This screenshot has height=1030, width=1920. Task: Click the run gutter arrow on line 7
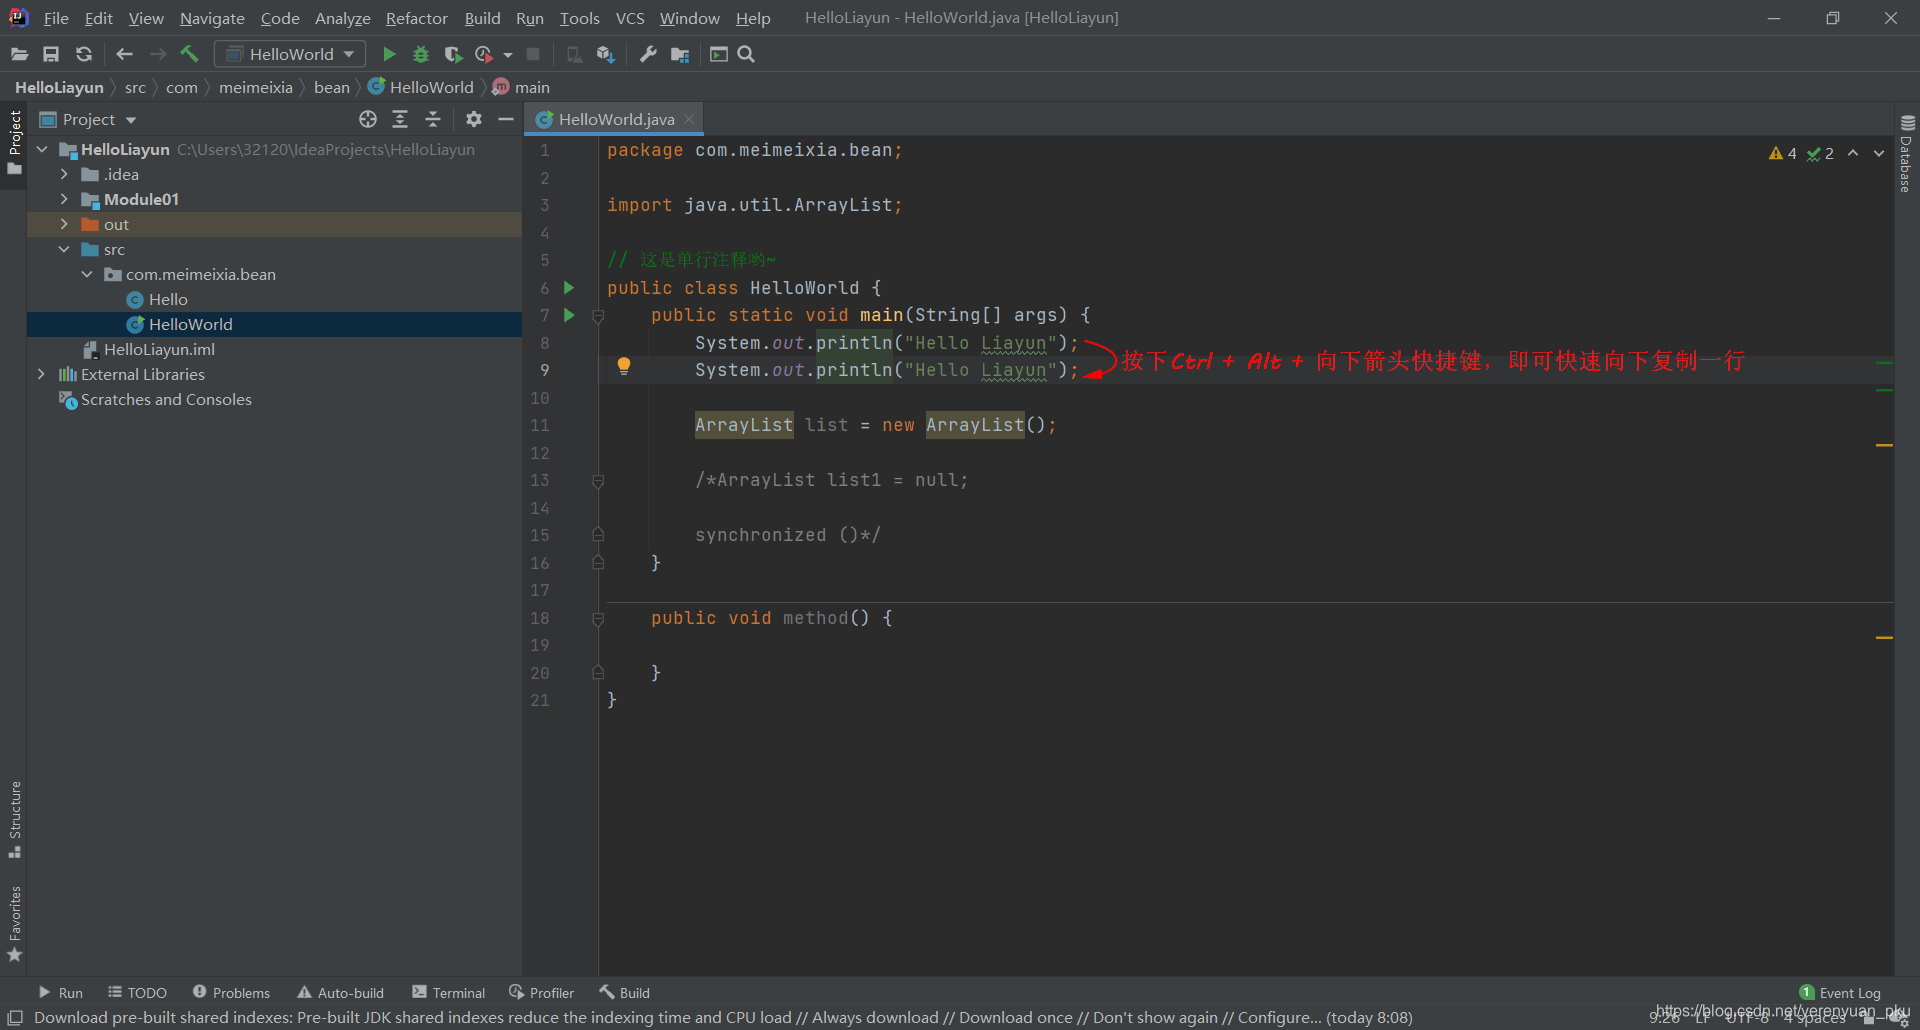point(569,315)
